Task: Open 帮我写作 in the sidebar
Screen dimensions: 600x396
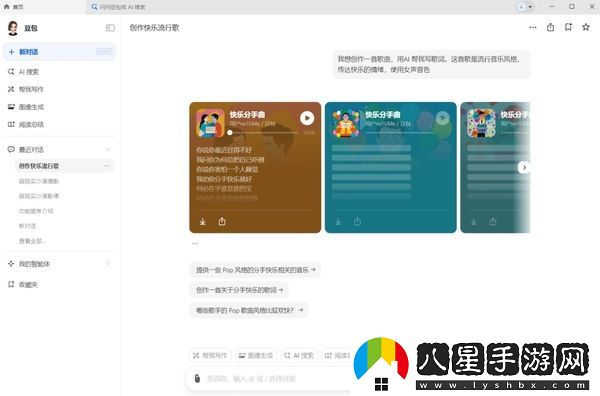Action: (x=26, y=89)
